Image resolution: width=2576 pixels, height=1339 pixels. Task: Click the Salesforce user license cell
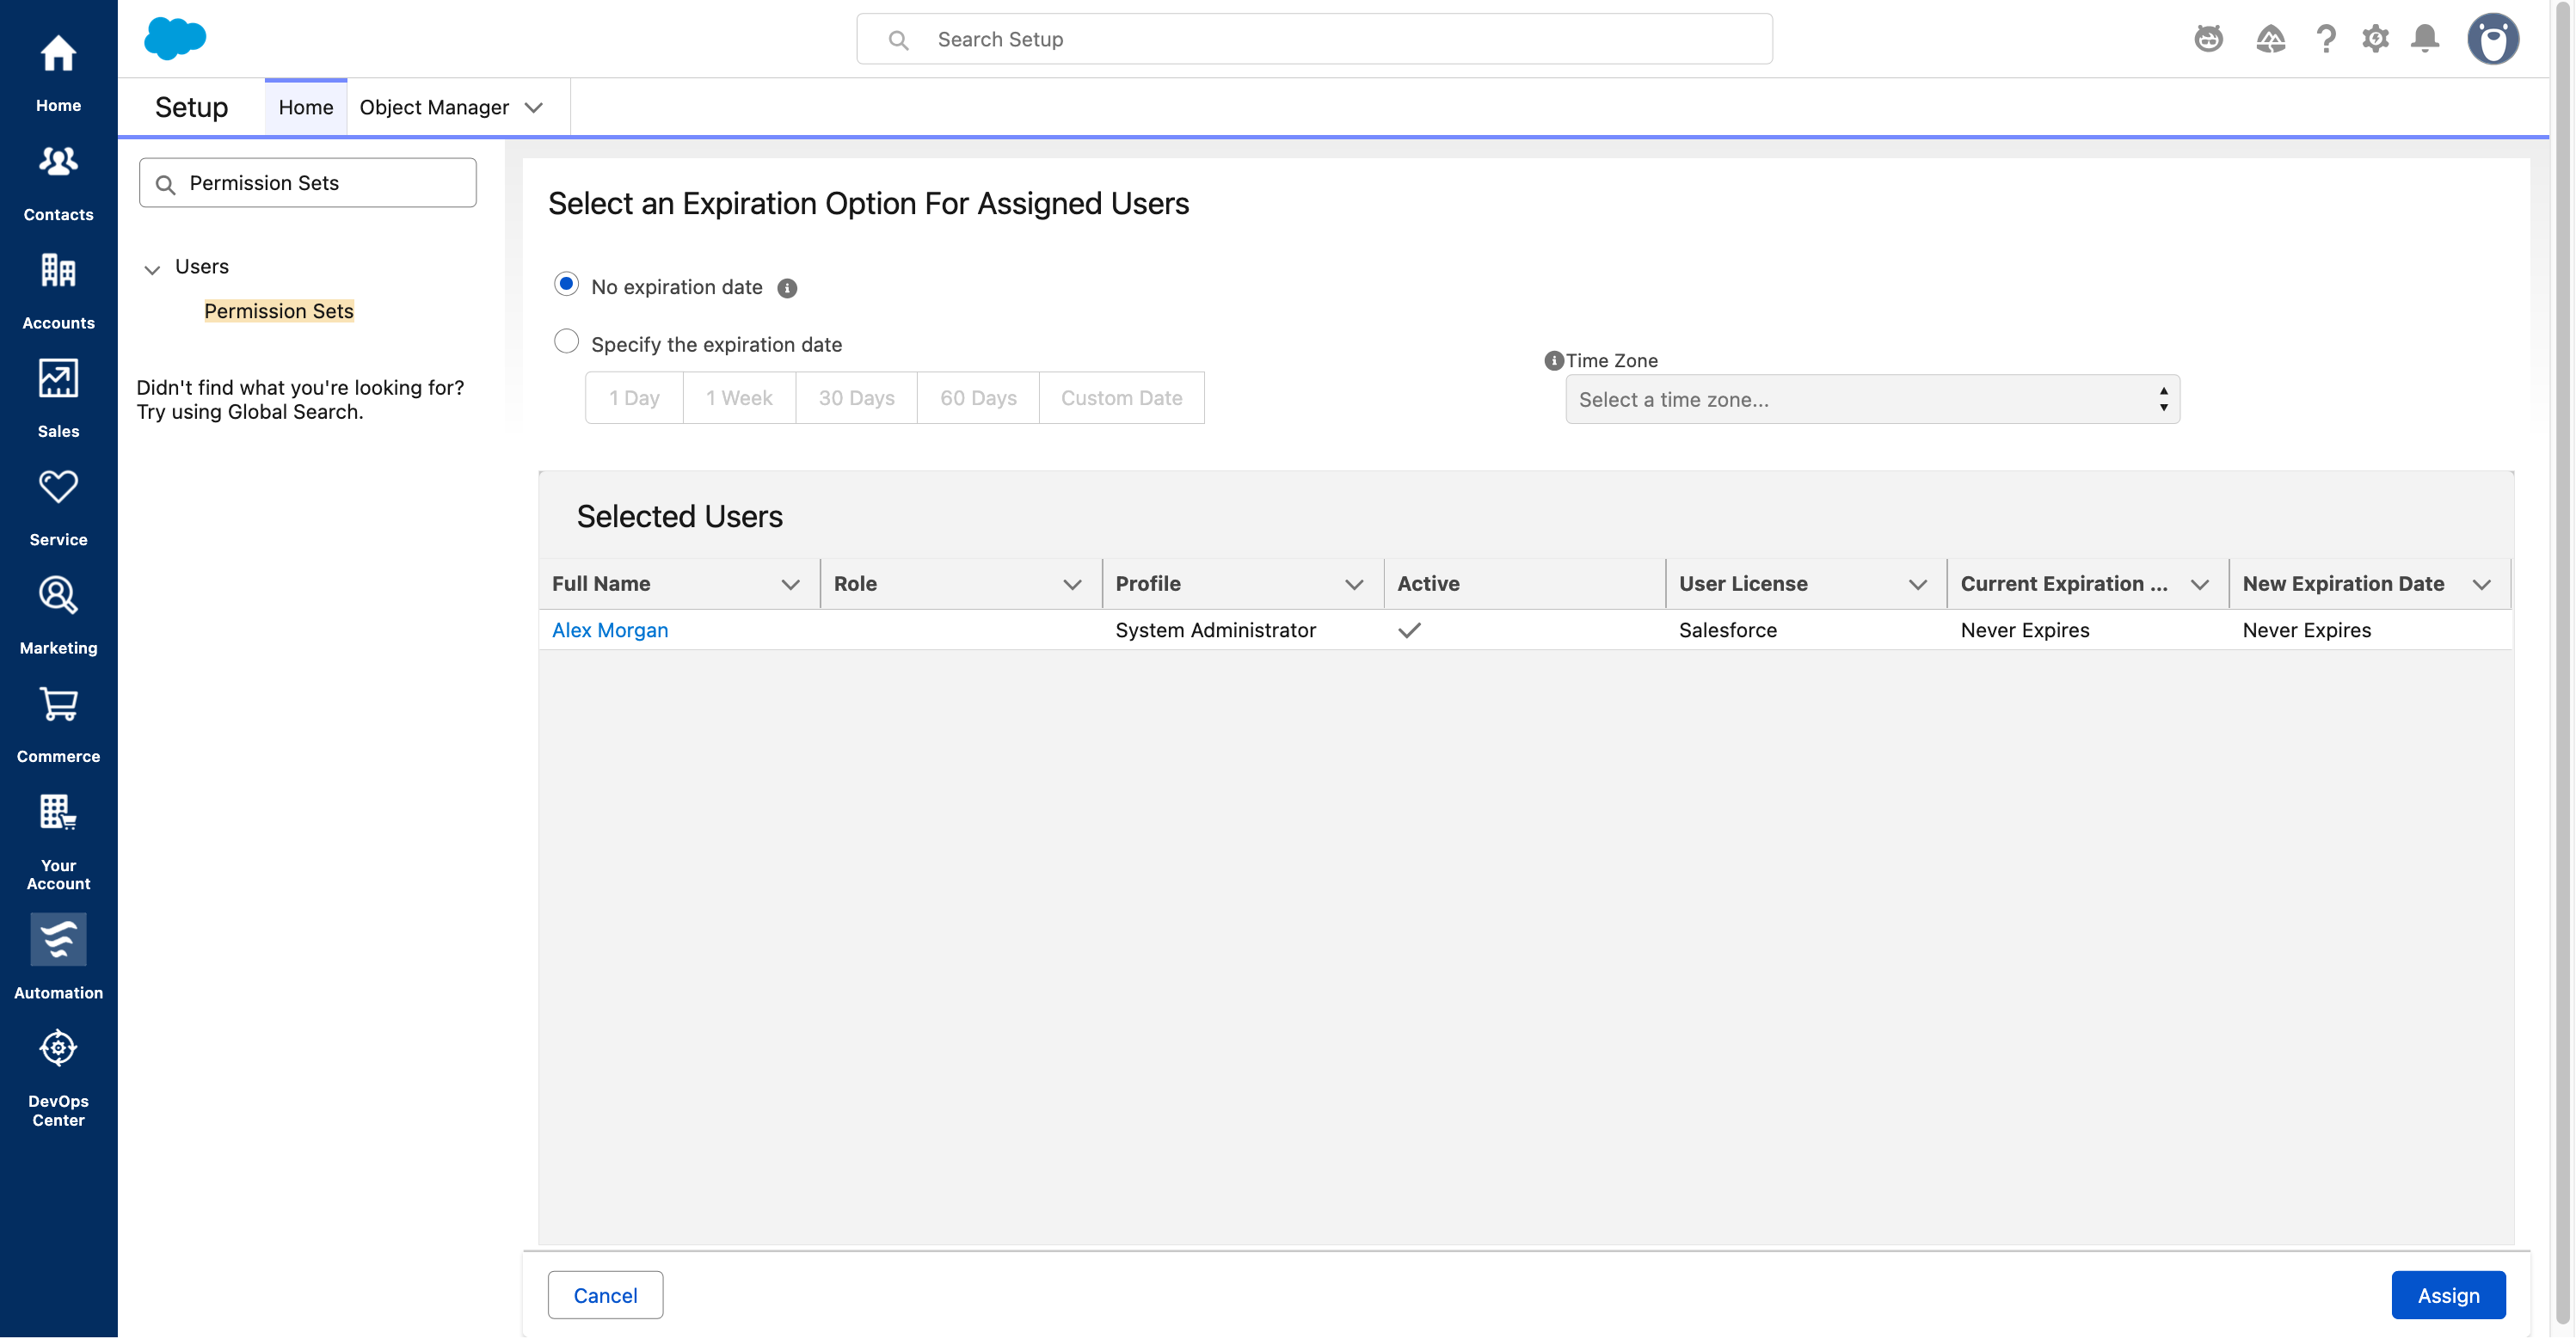click(1727, 630)
